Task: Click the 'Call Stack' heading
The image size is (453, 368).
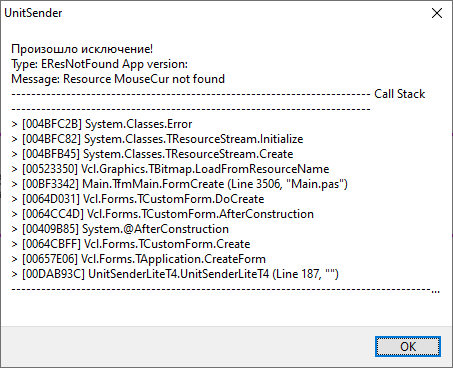Action: [x=399, y=94]
